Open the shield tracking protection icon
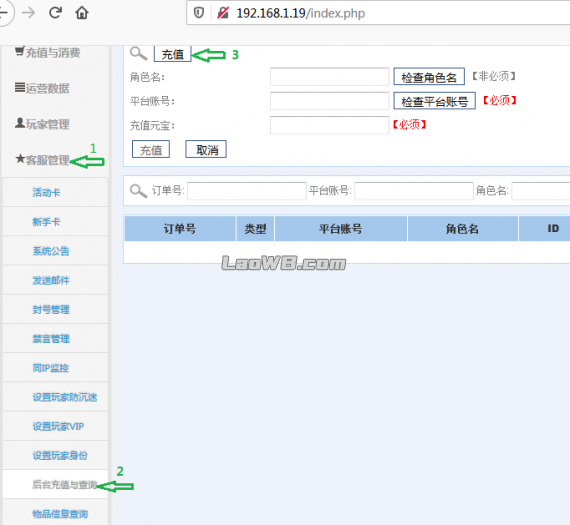 pyautogui.click(x=198, y=13)
